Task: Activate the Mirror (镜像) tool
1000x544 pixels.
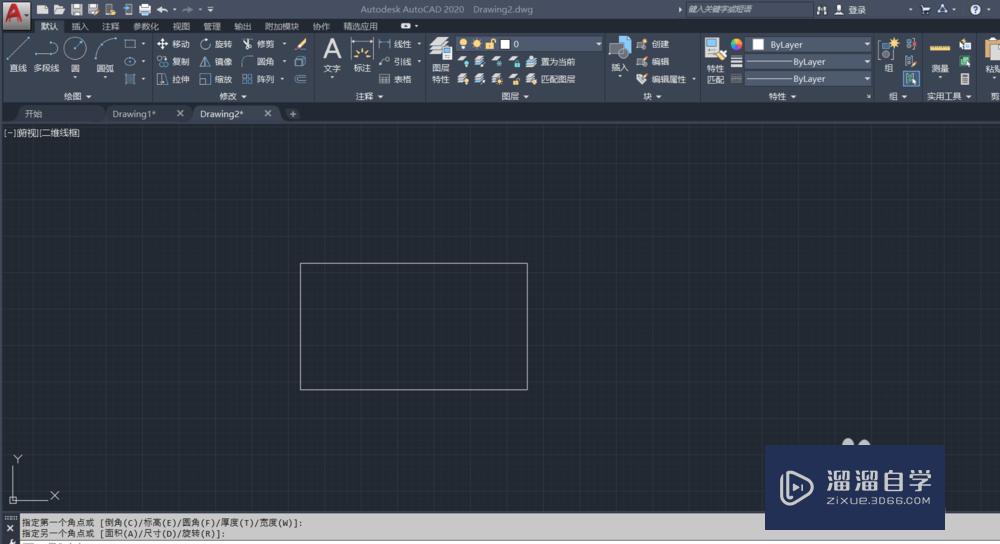Action: [216, 61]
